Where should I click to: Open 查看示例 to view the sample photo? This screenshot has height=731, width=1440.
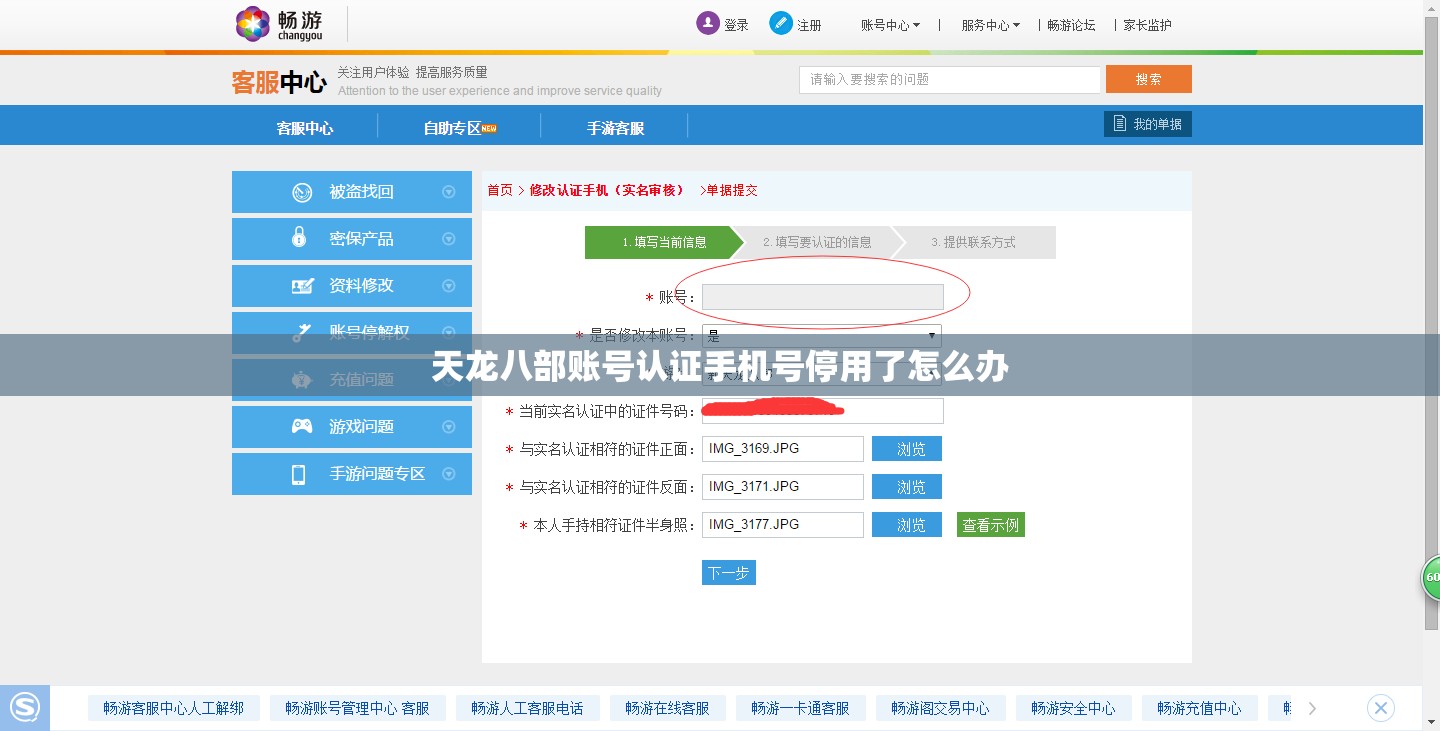[989, 524]
